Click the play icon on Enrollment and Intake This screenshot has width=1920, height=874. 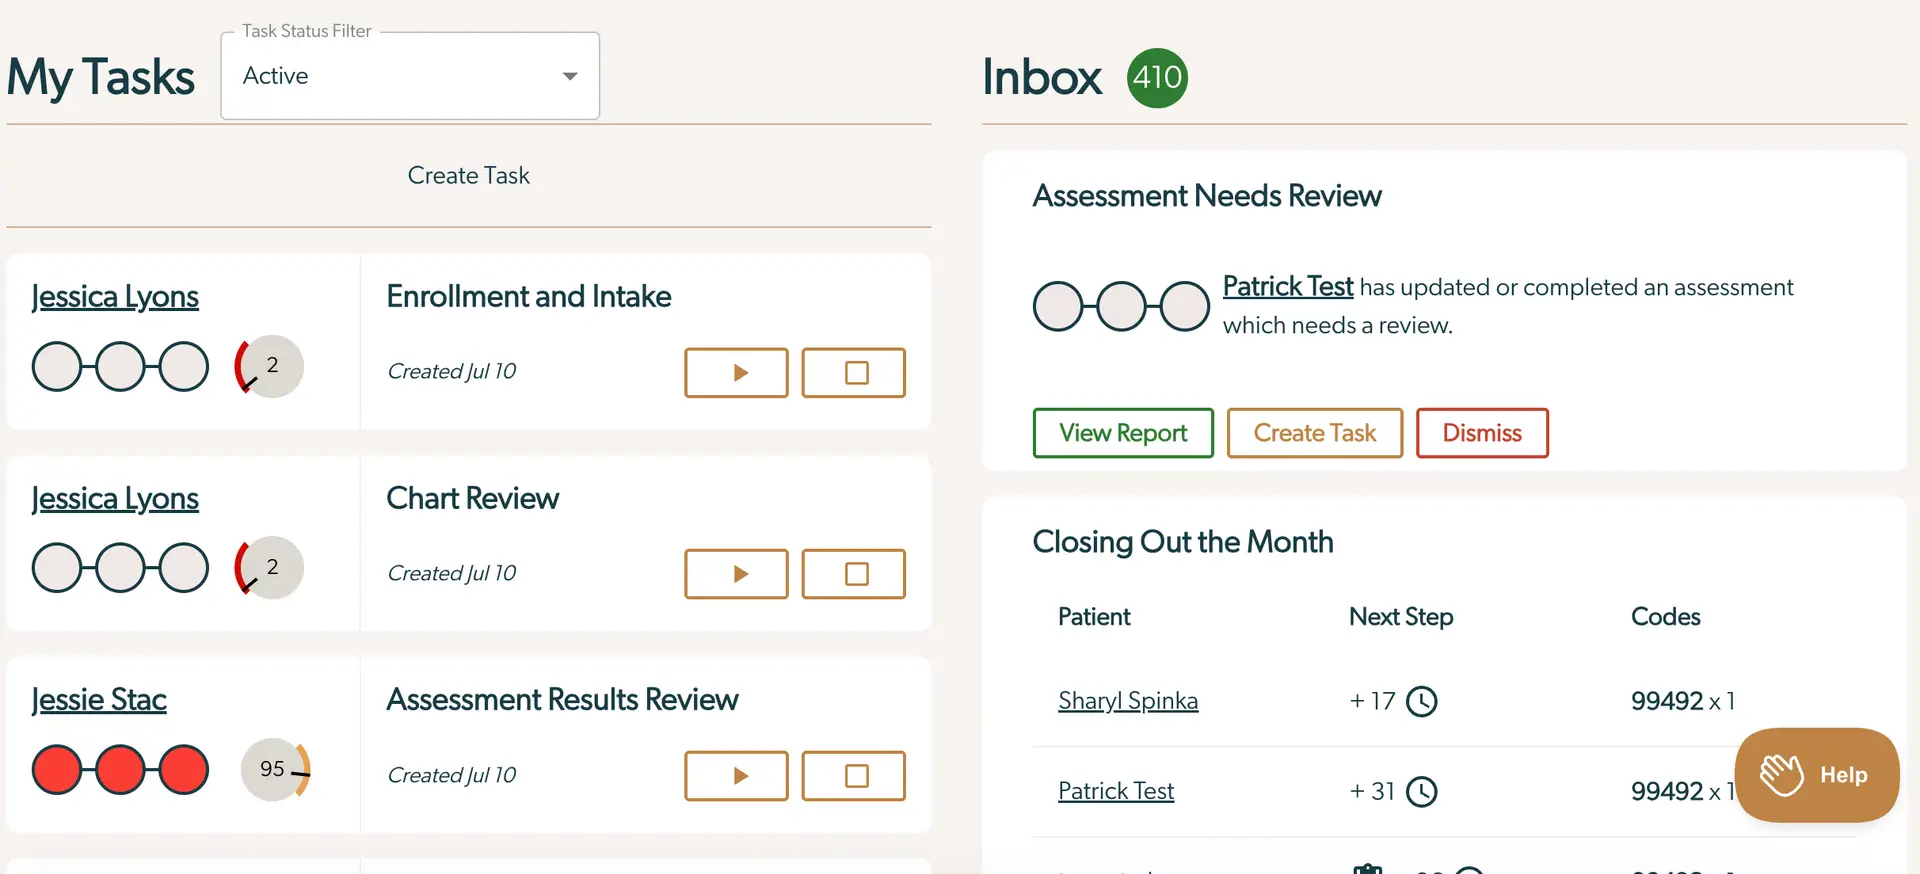click(x=736, y=372)
